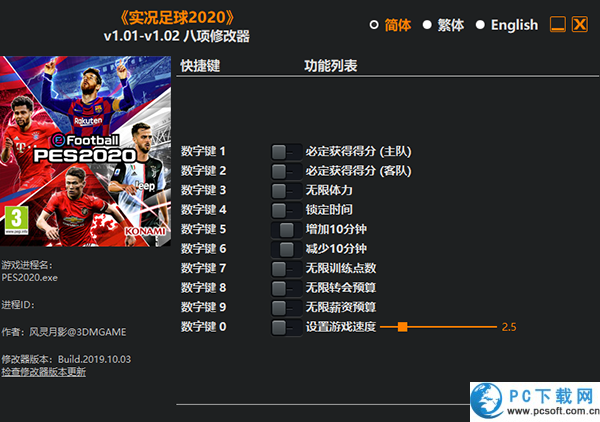Select the 繁体 language radio button

[427, 25]
